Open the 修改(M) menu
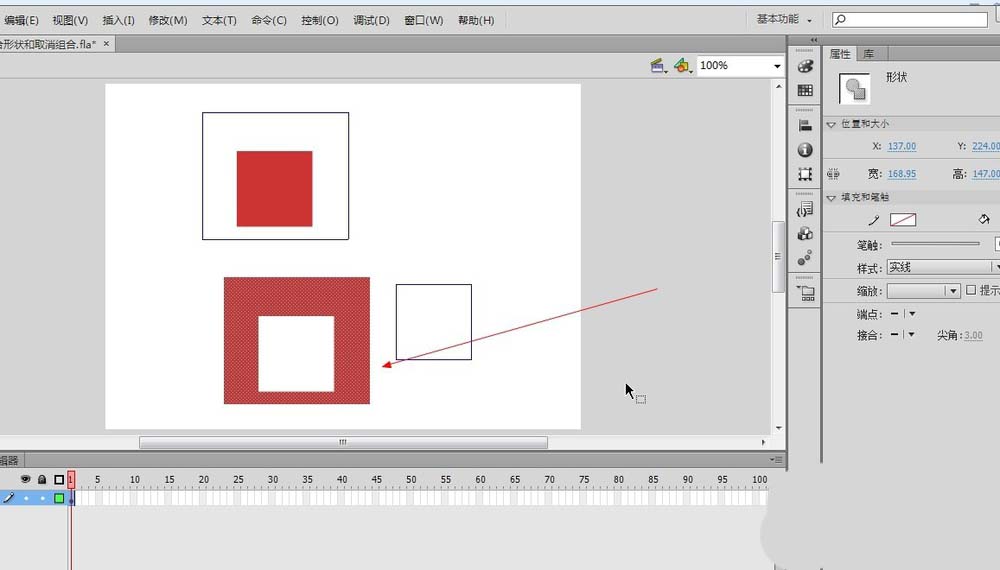 [x=168, y=20]
